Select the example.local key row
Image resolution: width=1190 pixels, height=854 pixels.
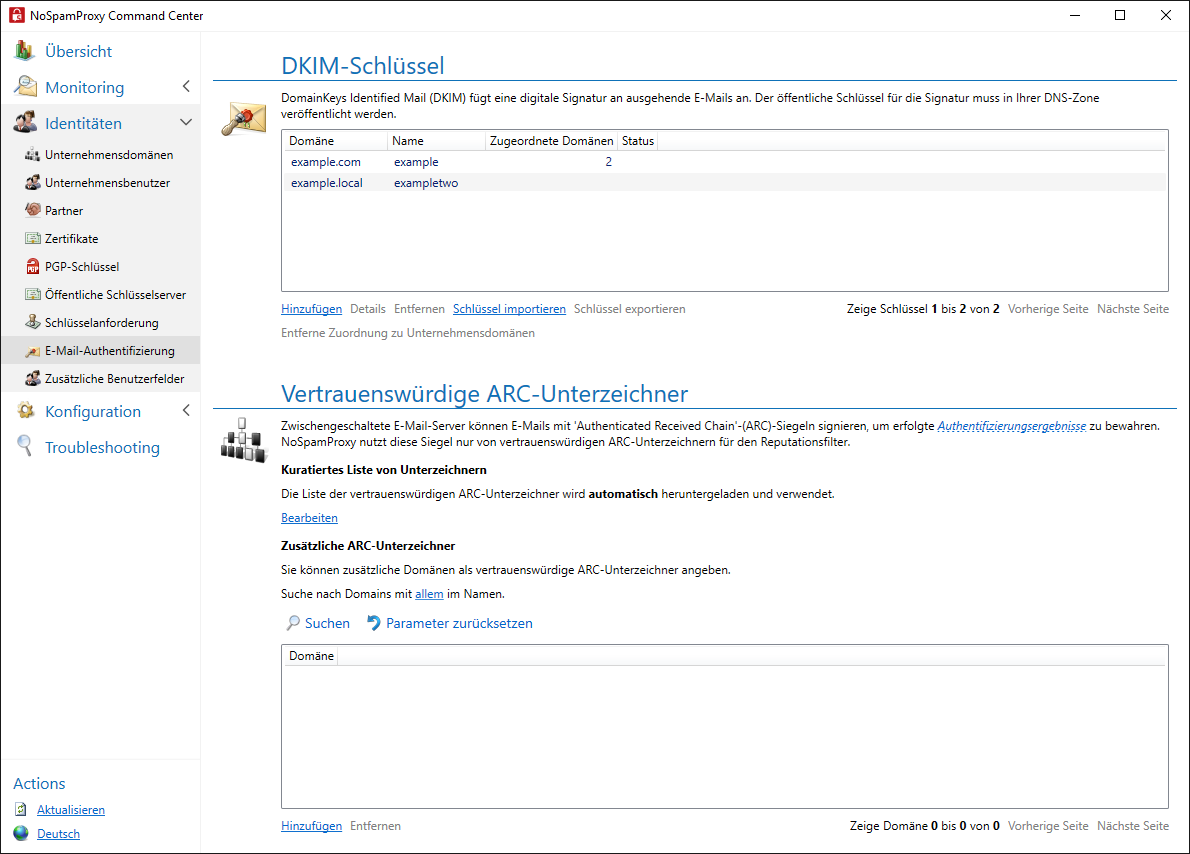click(724, 183)
